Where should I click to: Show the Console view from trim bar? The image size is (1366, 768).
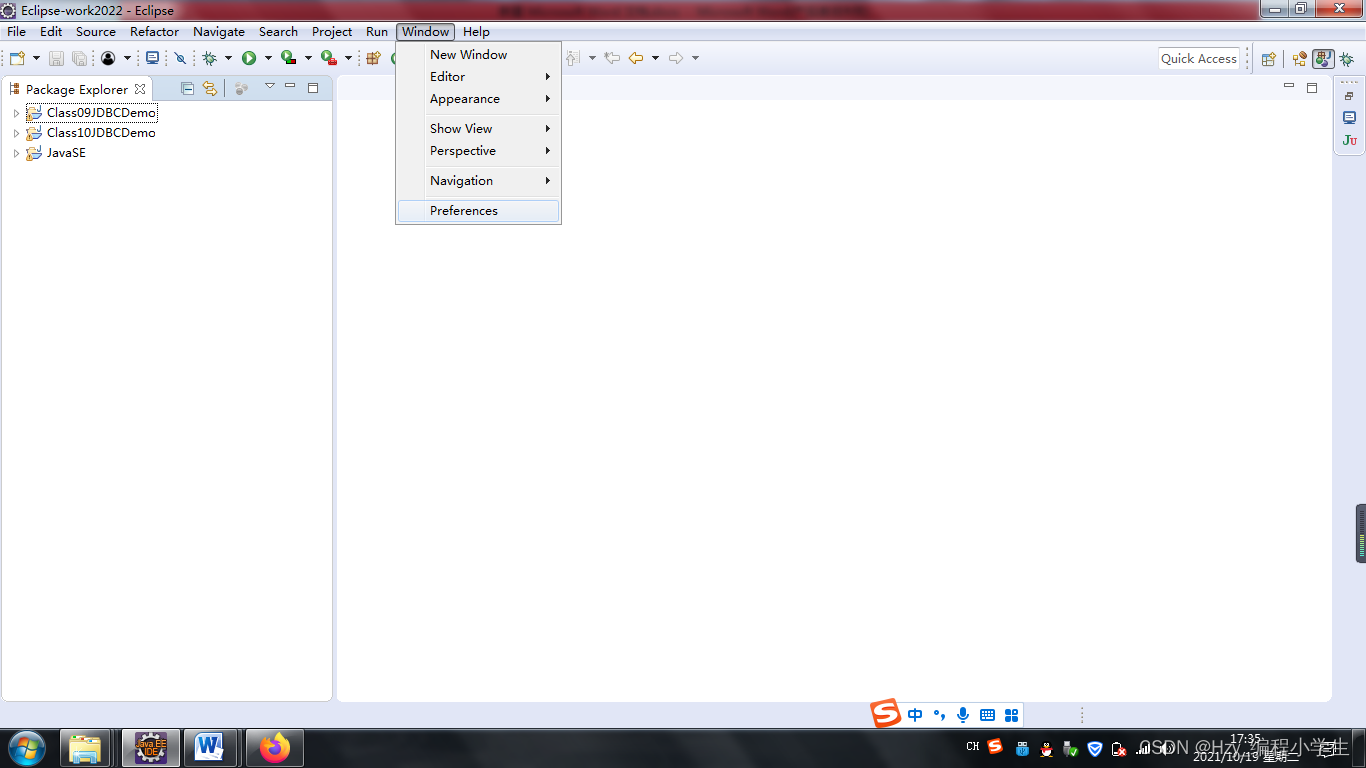point(1349,118)
